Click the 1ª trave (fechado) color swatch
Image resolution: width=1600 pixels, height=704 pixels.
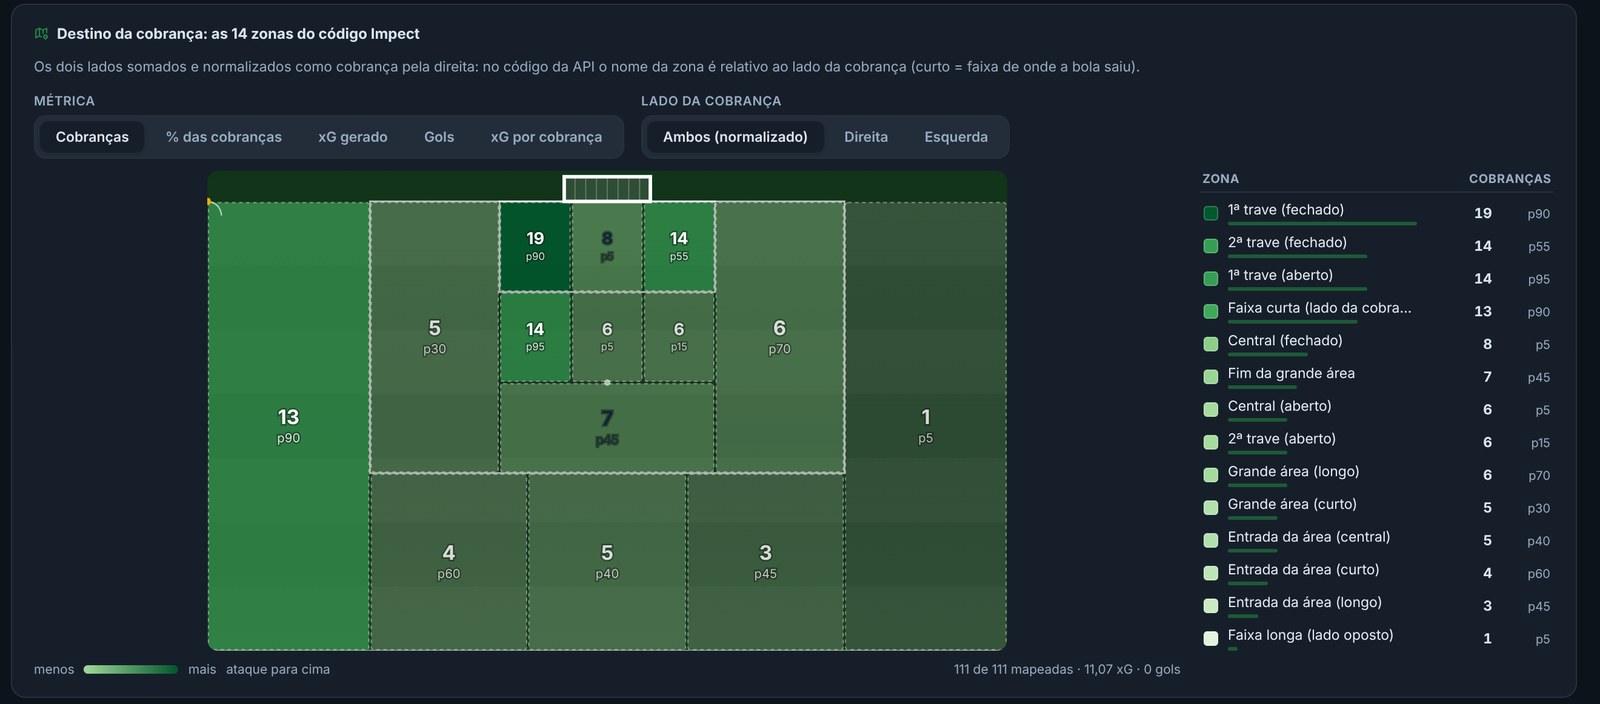click(1211, 213)
